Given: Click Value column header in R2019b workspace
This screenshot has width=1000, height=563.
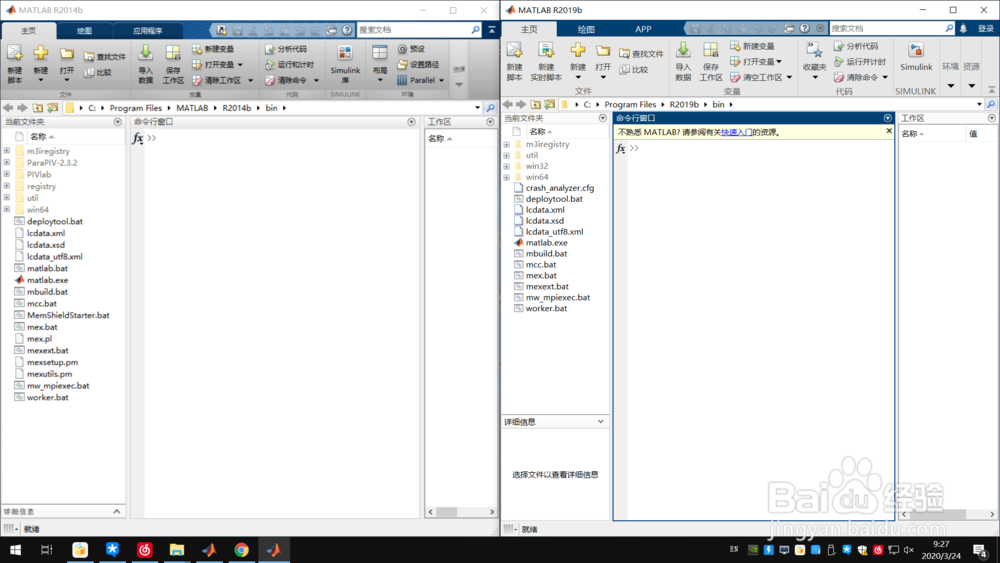Looking at the screenshot, I should point(973,133).
